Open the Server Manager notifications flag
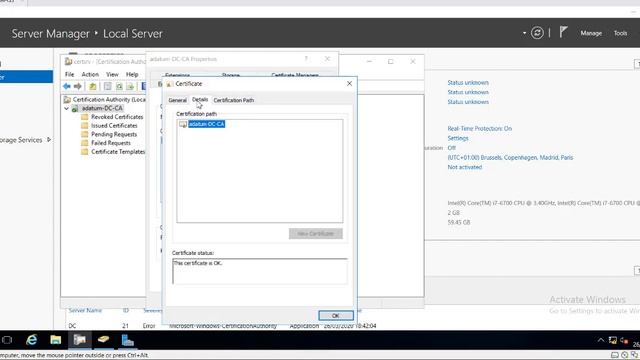The height and width of the screenshot is (360, 640). coord(563,32)
